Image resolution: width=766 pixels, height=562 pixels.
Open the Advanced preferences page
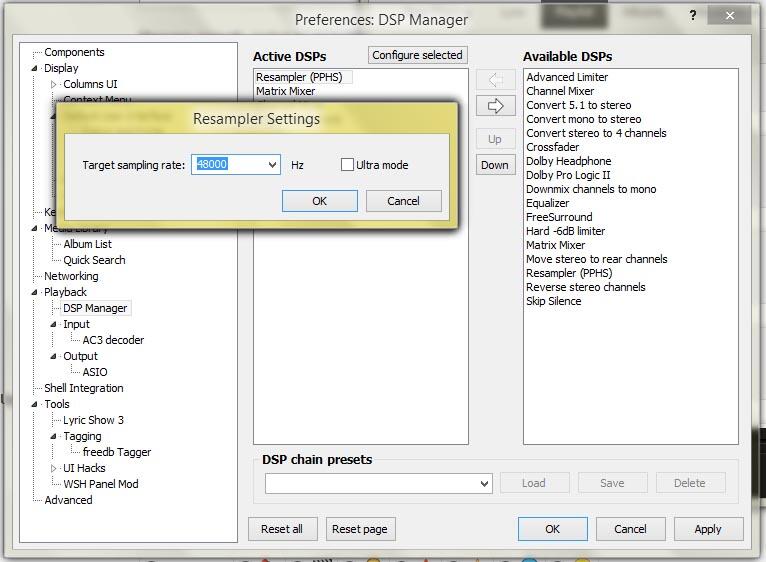(x=68, y=500)
